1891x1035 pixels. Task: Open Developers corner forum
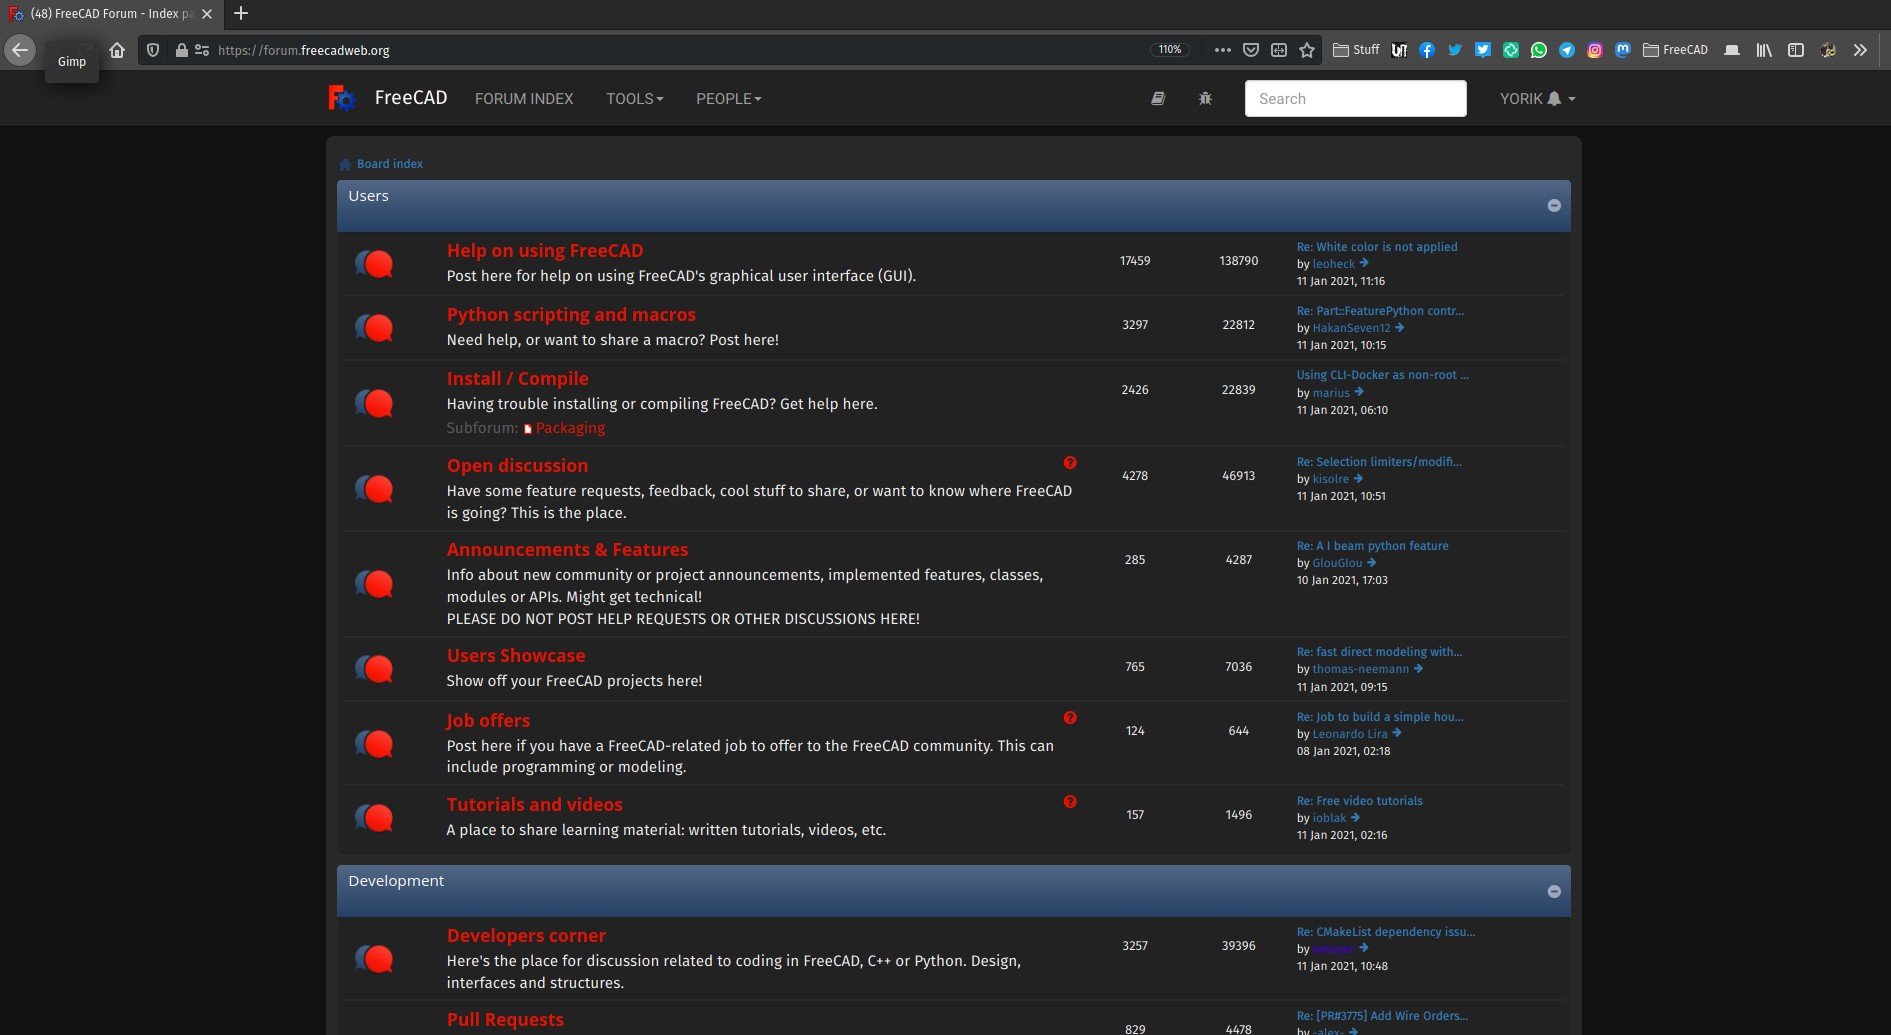[526, 936]
